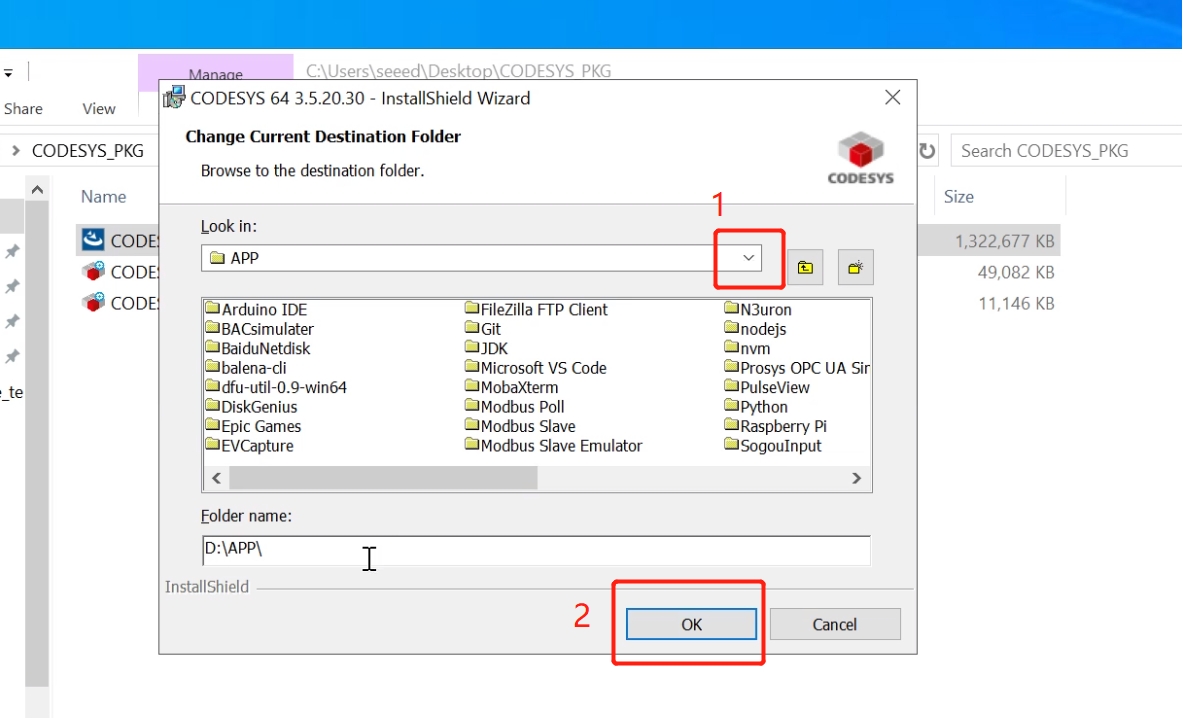
Task: Click the package icon of the 11,146 KB file
Action: tap(93, 302)
